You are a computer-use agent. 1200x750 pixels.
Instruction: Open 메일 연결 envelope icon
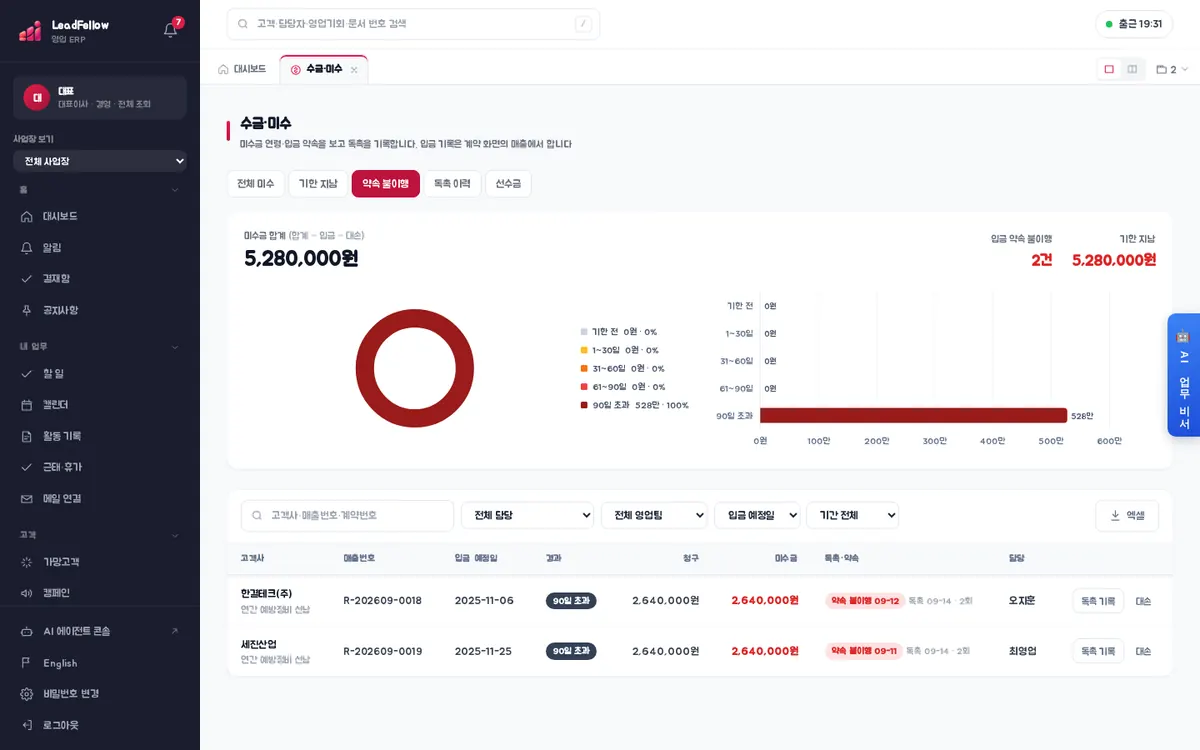[27, 498]
